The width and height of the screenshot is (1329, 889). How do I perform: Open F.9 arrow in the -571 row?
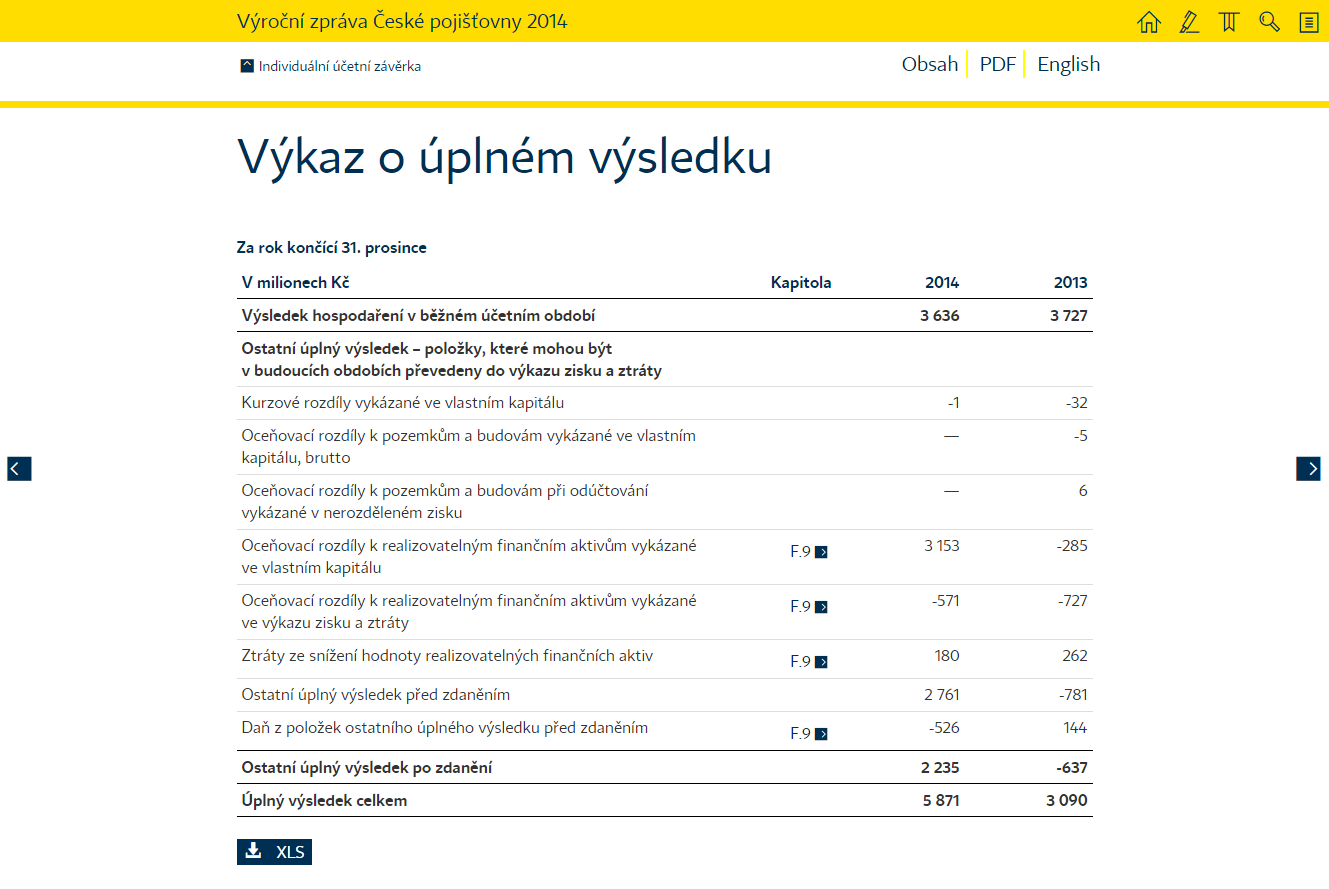click(821, 607)
